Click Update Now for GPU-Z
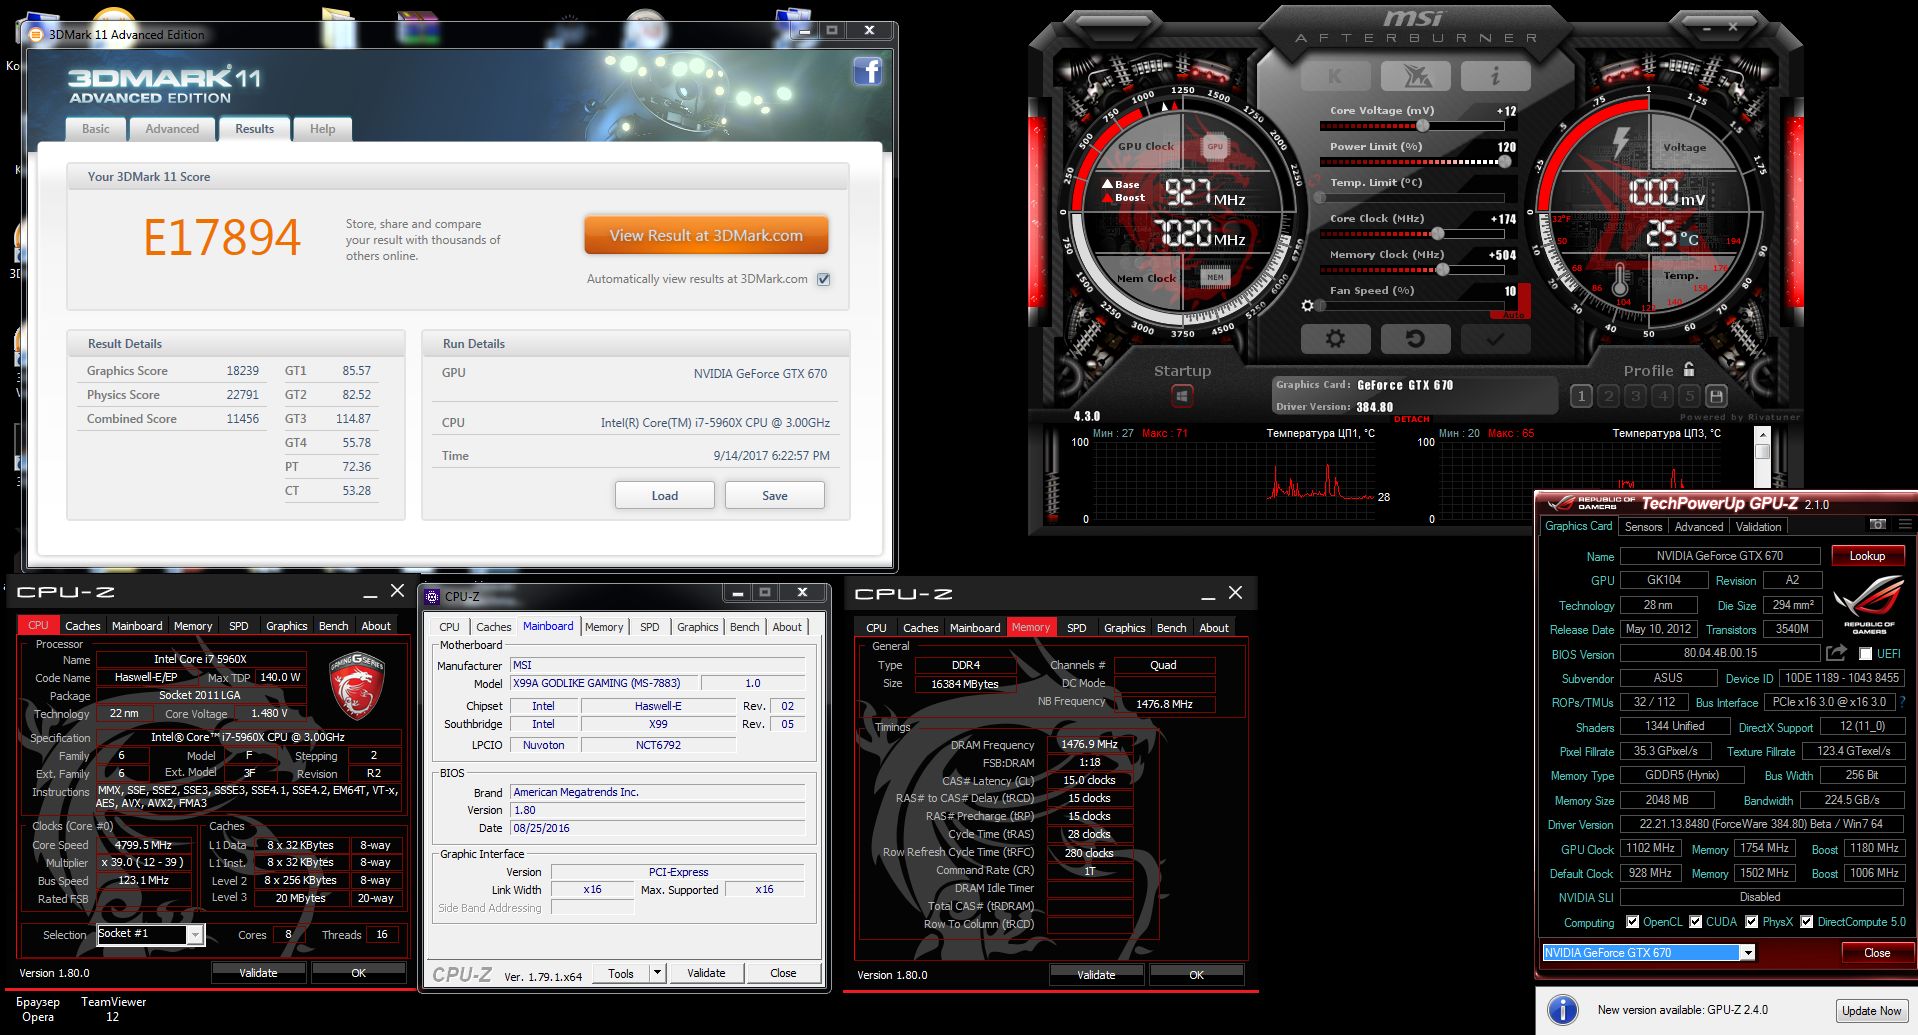 1871,1010
